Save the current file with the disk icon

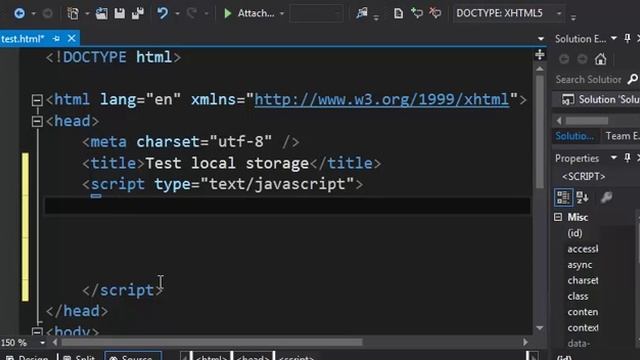click(x=119, y=13)
